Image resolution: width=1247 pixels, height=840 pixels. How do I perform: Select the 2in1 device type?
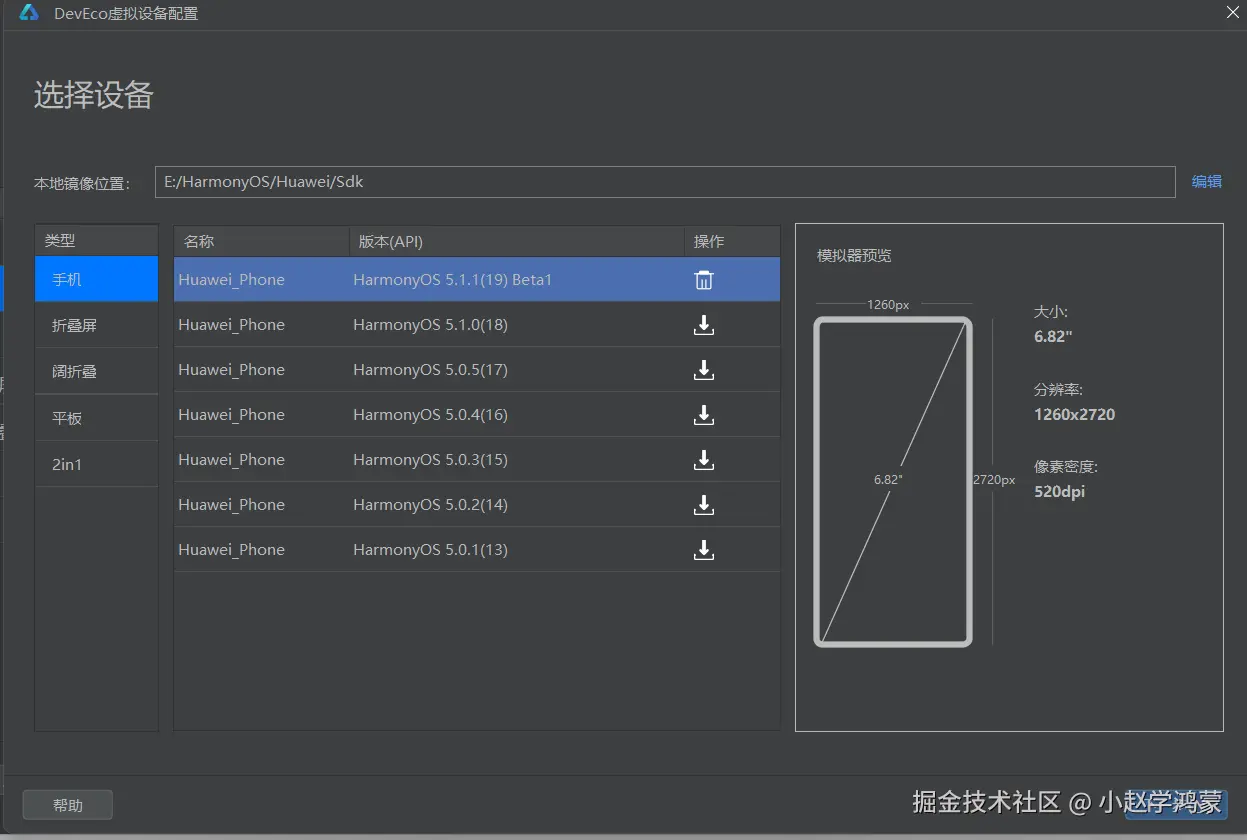tap(97, 464)
